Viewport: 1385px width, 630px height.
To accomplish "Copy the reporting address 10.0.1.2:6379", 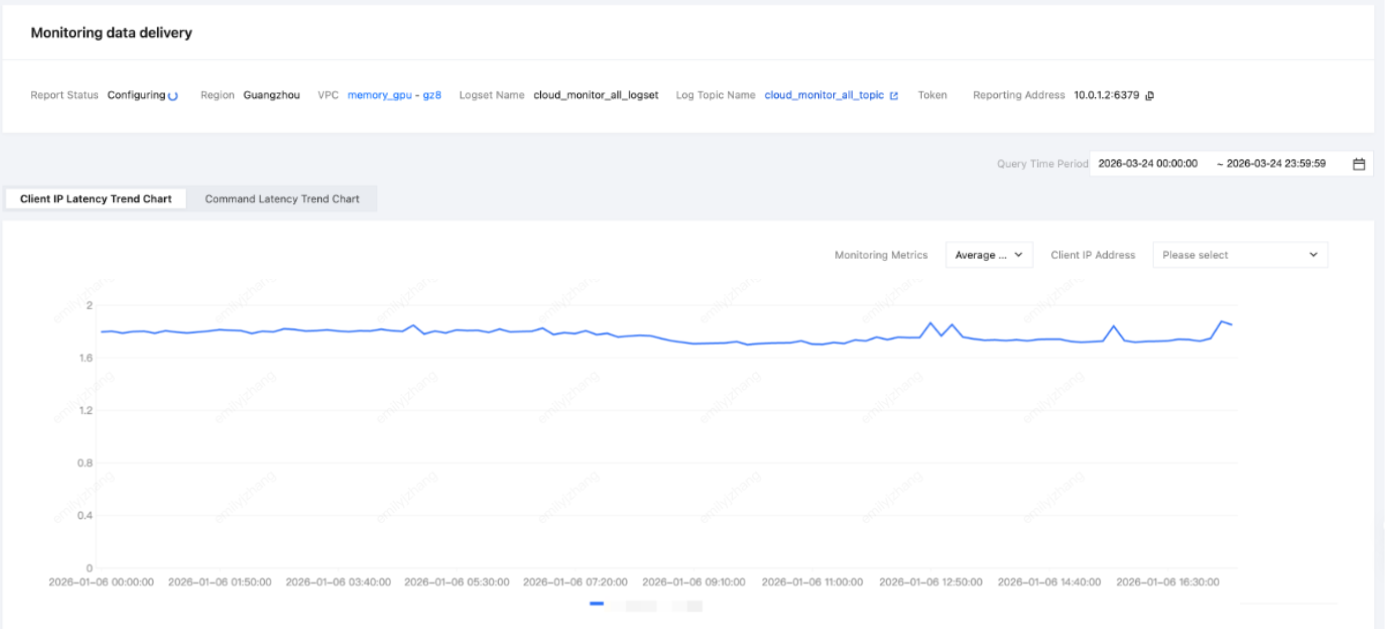I will coord(1150,96).
